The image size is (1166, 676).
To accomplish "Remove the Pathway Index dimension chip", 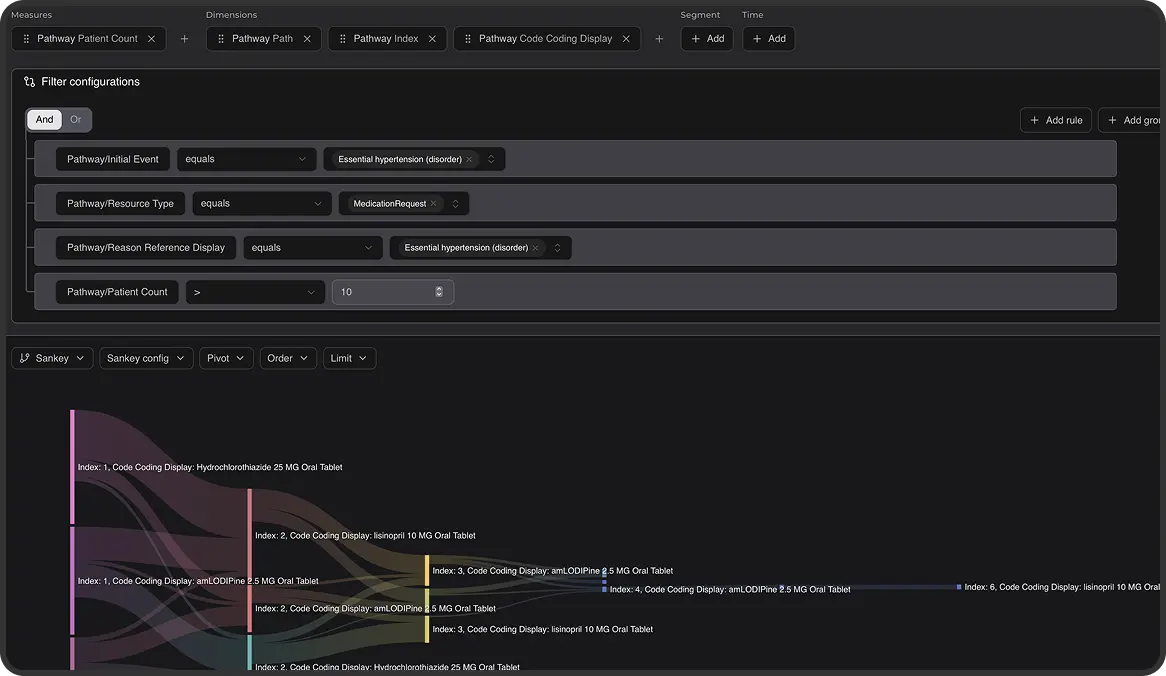I will [x=432, y=39].
